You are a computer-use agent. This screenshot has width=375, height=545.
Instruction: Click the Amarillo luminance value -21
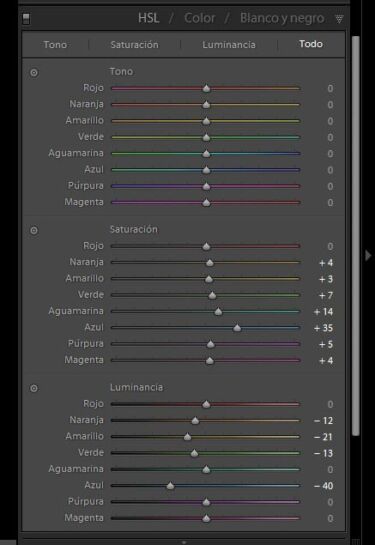click(x=323, y=437)
